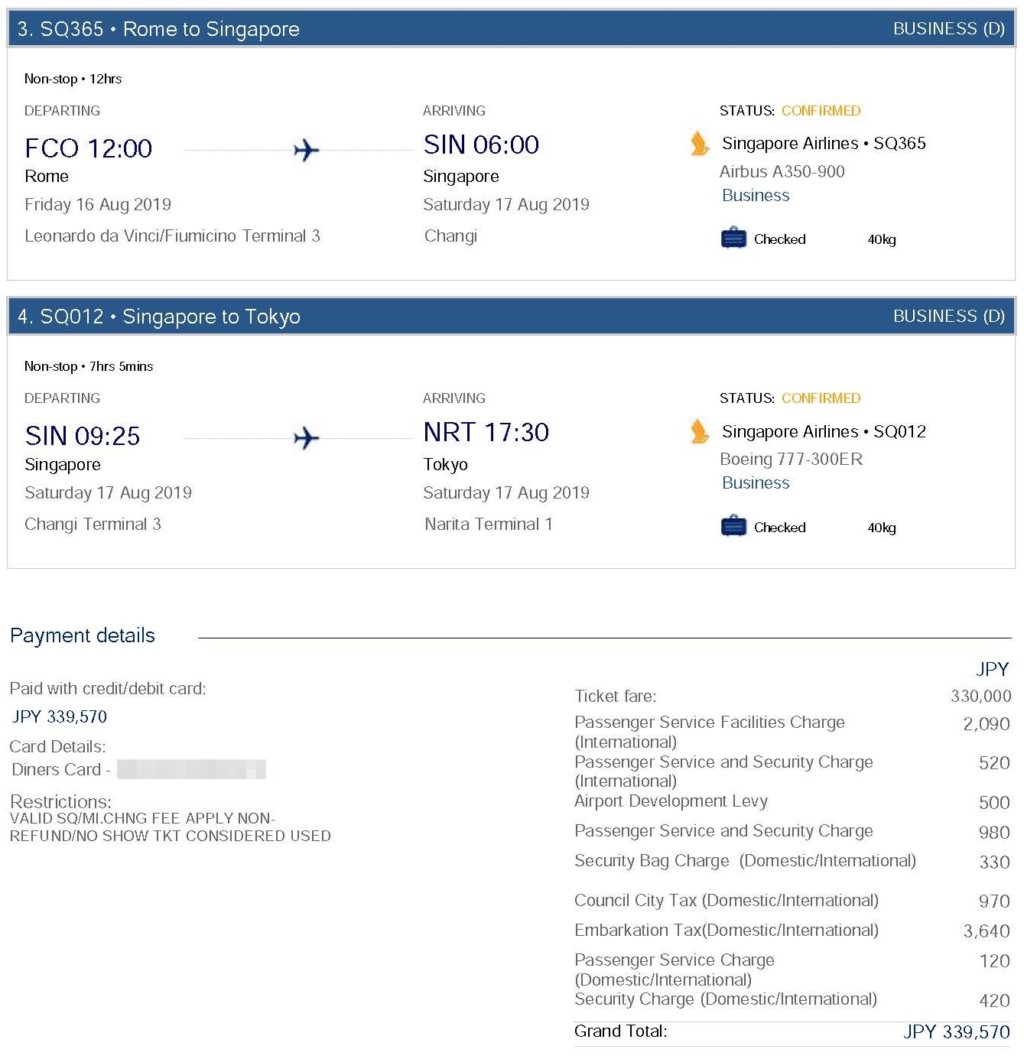The height and width of the screenshot is (1059, 1024).
Task: Click the CONFIRMED status on flight SQ365
Action: pos(821,111)
